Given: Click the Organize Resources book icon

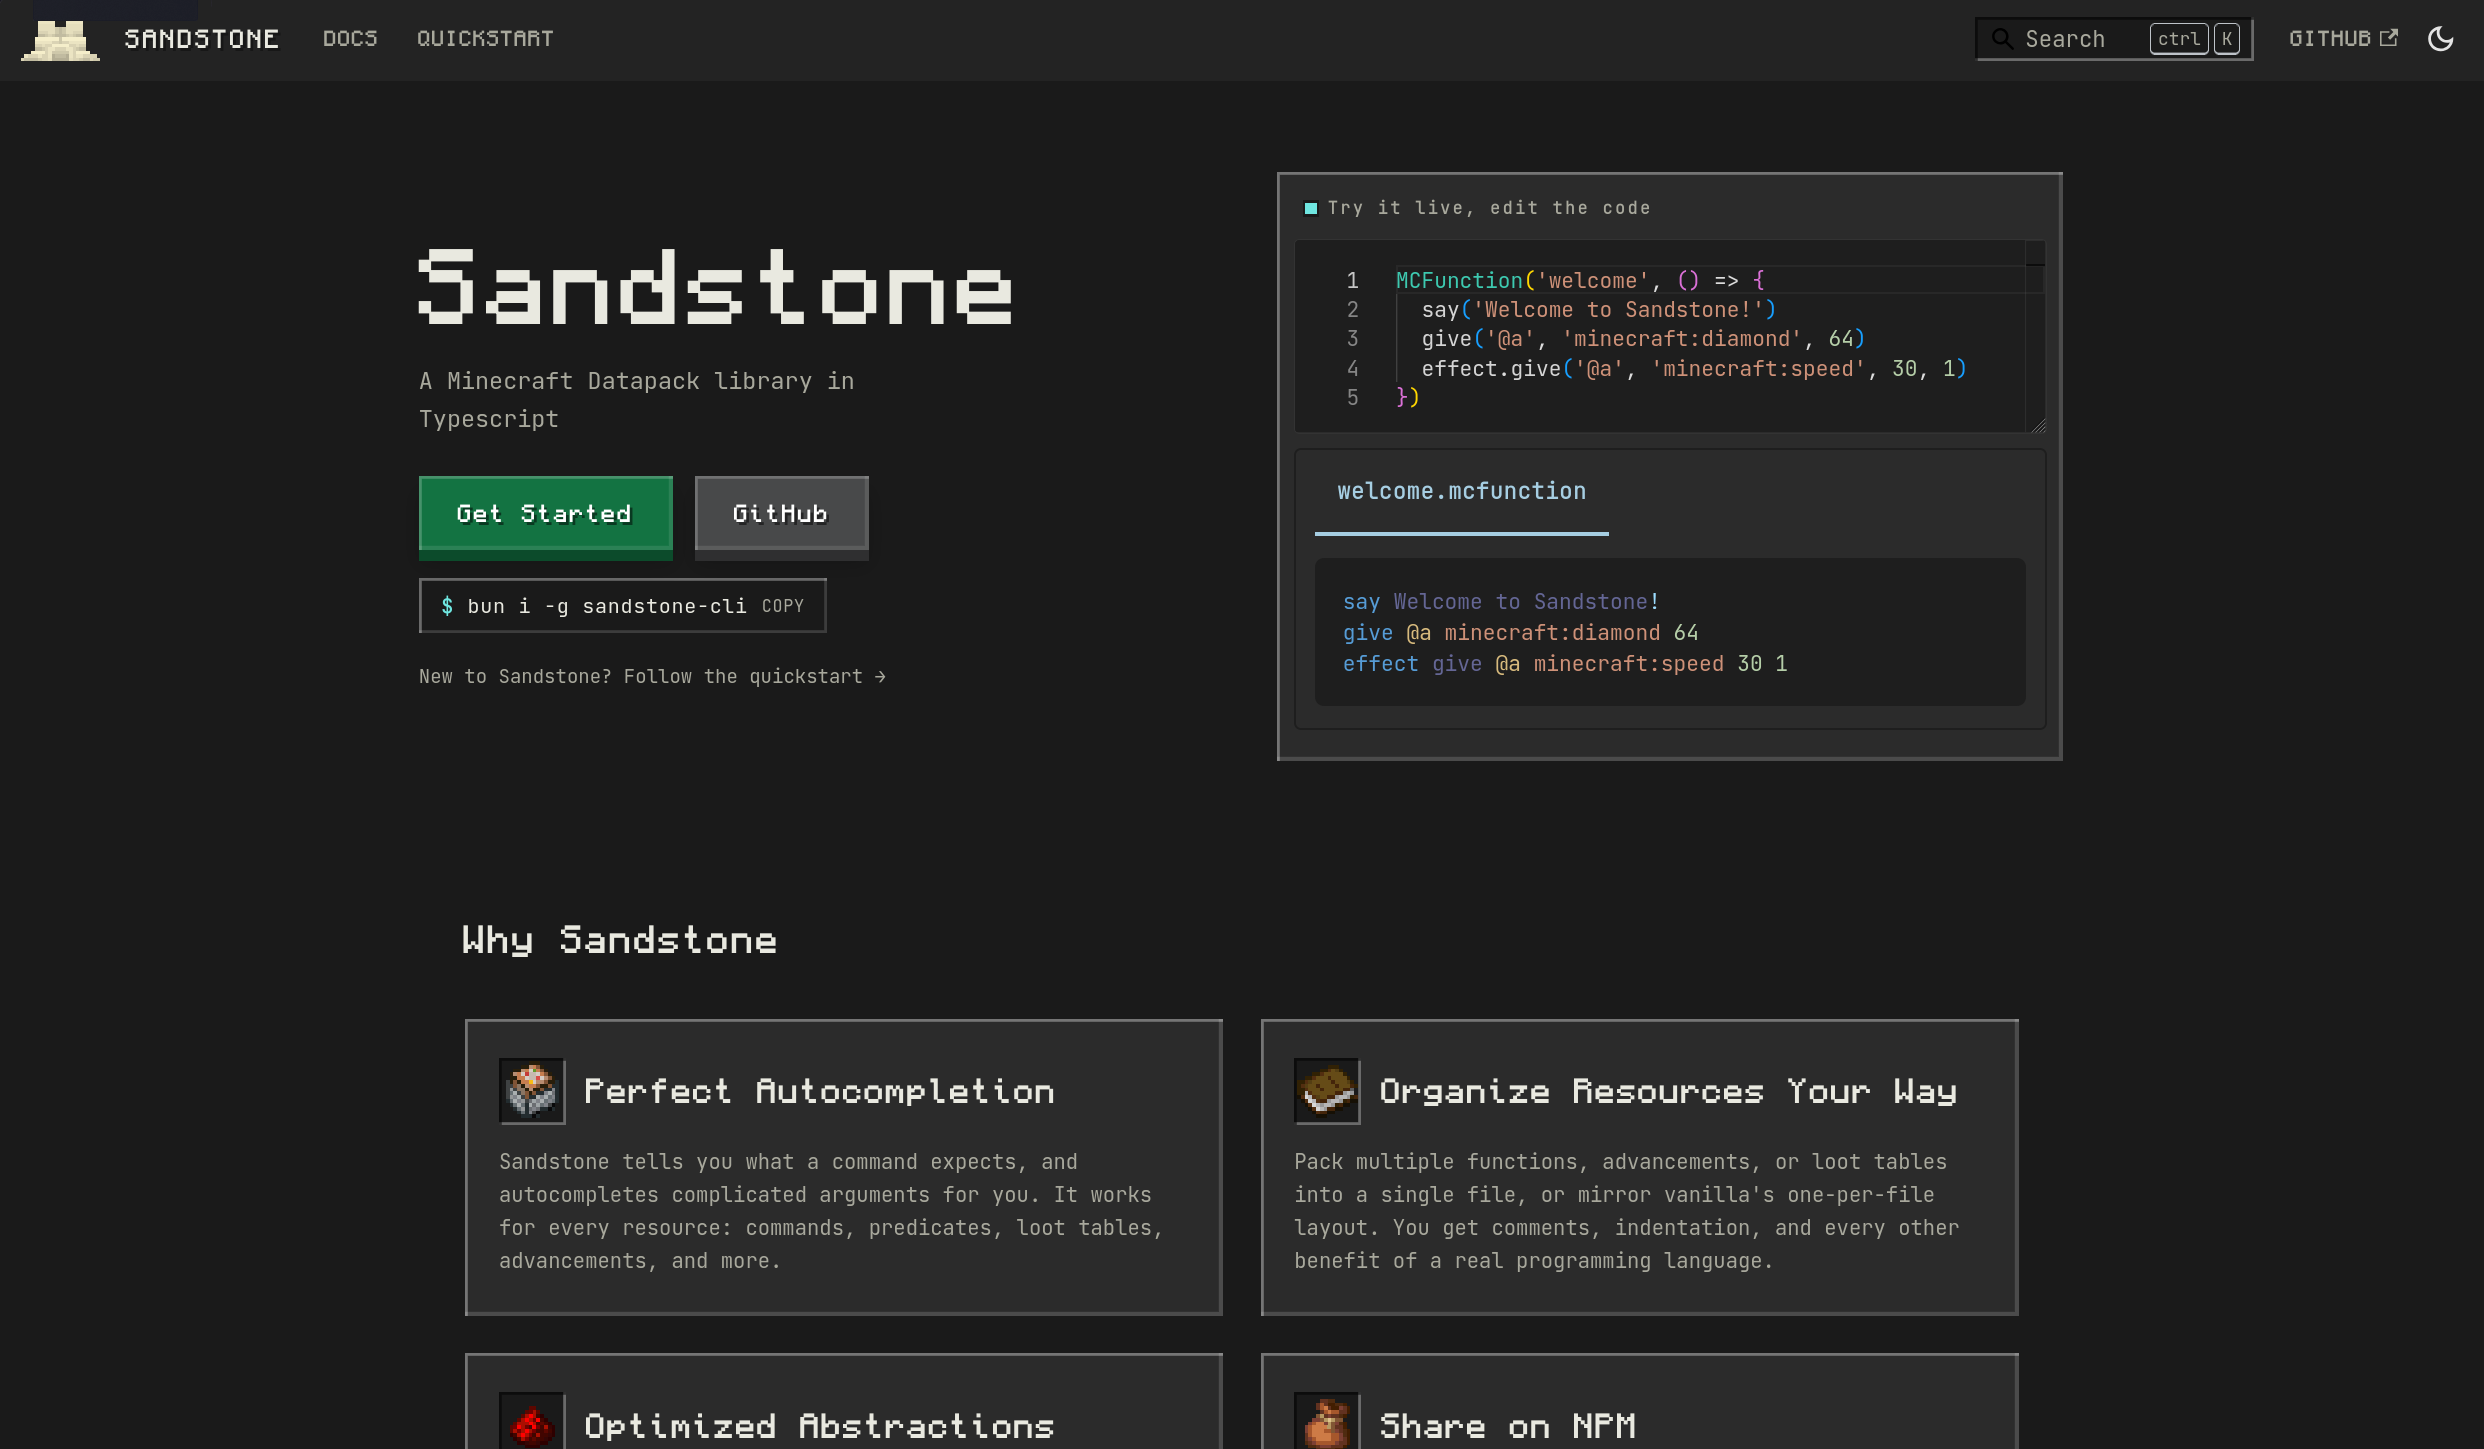Looking at the screenshot, I should (x=1327, y=1091).
